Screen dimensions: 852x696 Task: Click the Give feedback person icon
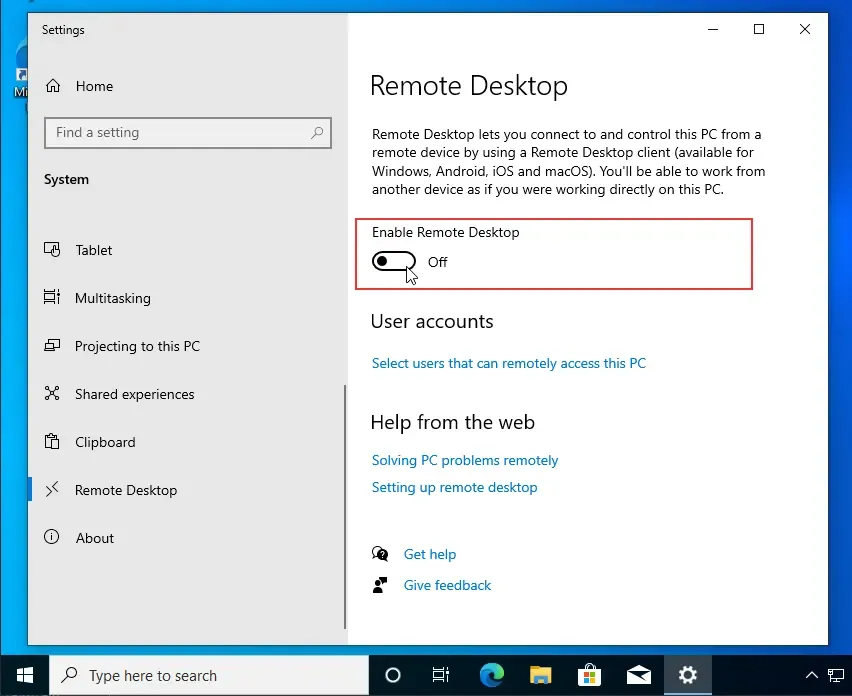(x=380, y=585)
